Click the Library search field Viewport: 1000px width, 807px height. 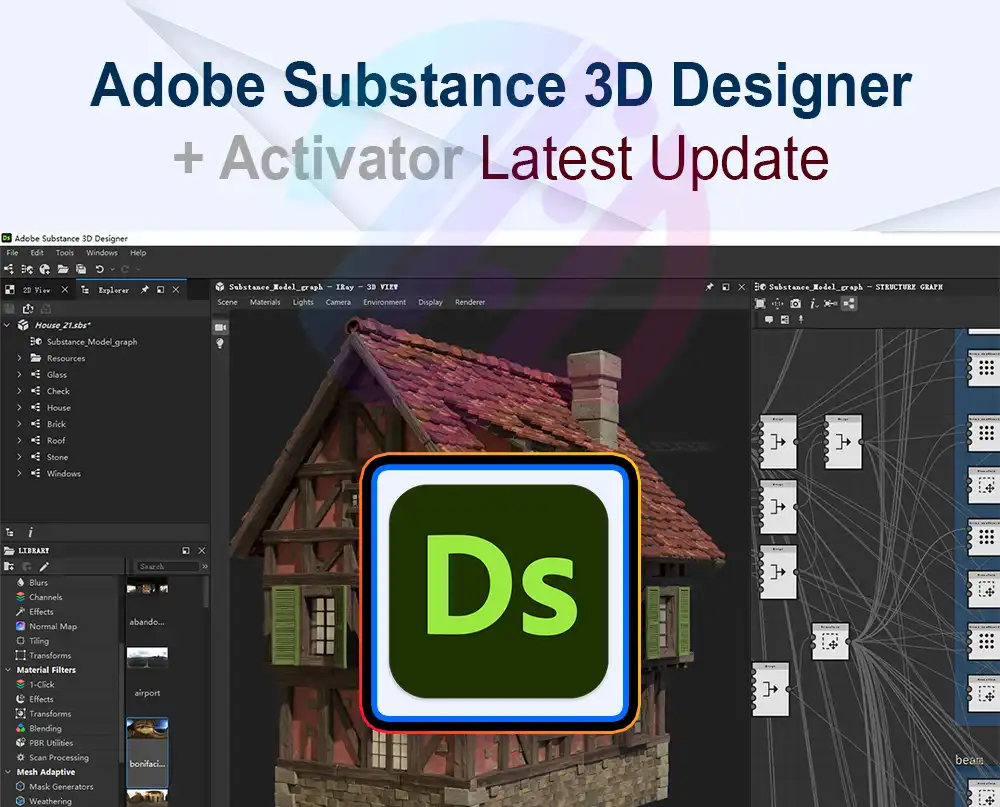tap(166, 566)
